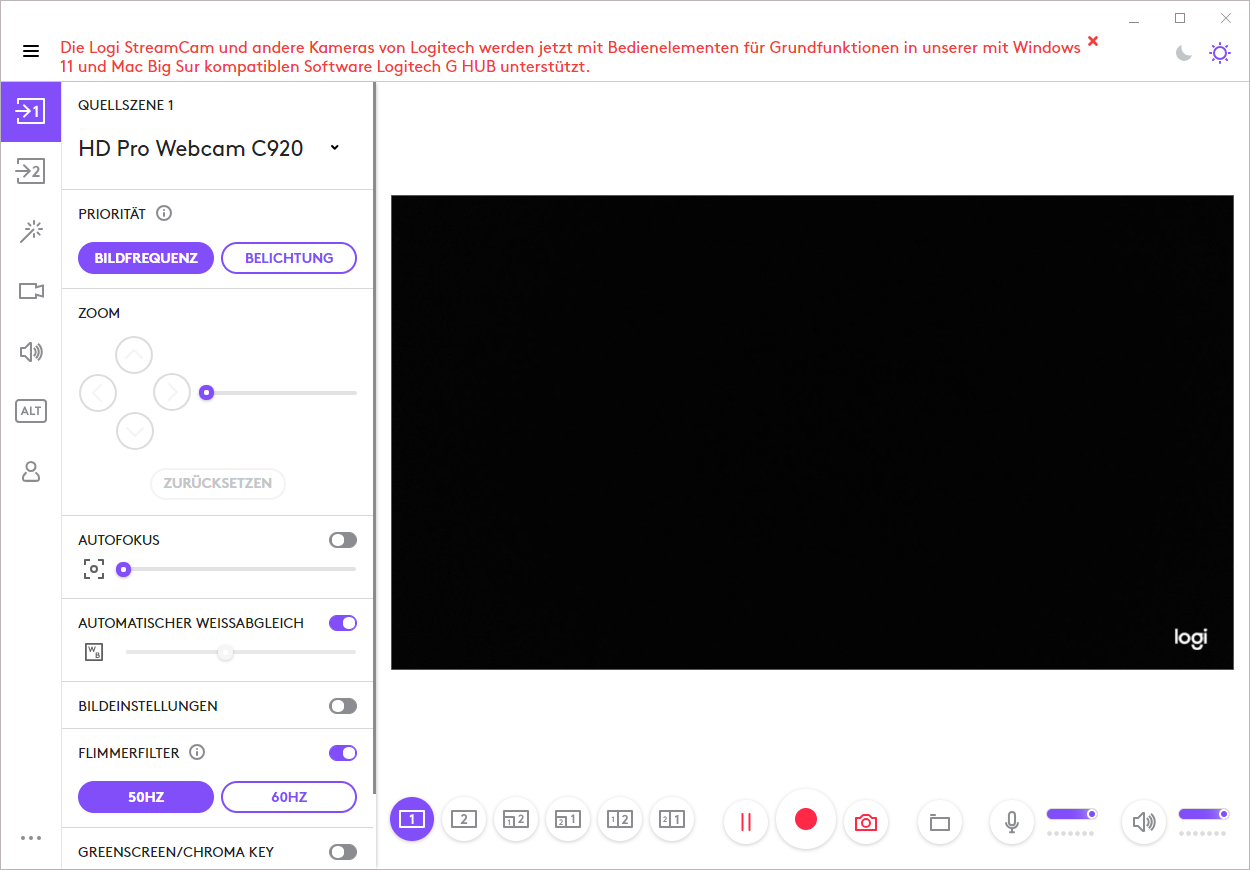Open the hamburger main menu
Screen dimensions: 1250x870
coord(31,51)
